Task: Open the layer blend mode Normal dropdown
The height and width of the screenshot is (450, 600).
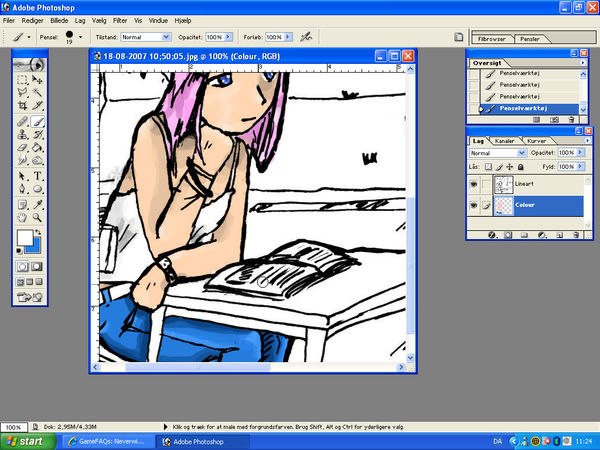Action: [x=522, y=153]
